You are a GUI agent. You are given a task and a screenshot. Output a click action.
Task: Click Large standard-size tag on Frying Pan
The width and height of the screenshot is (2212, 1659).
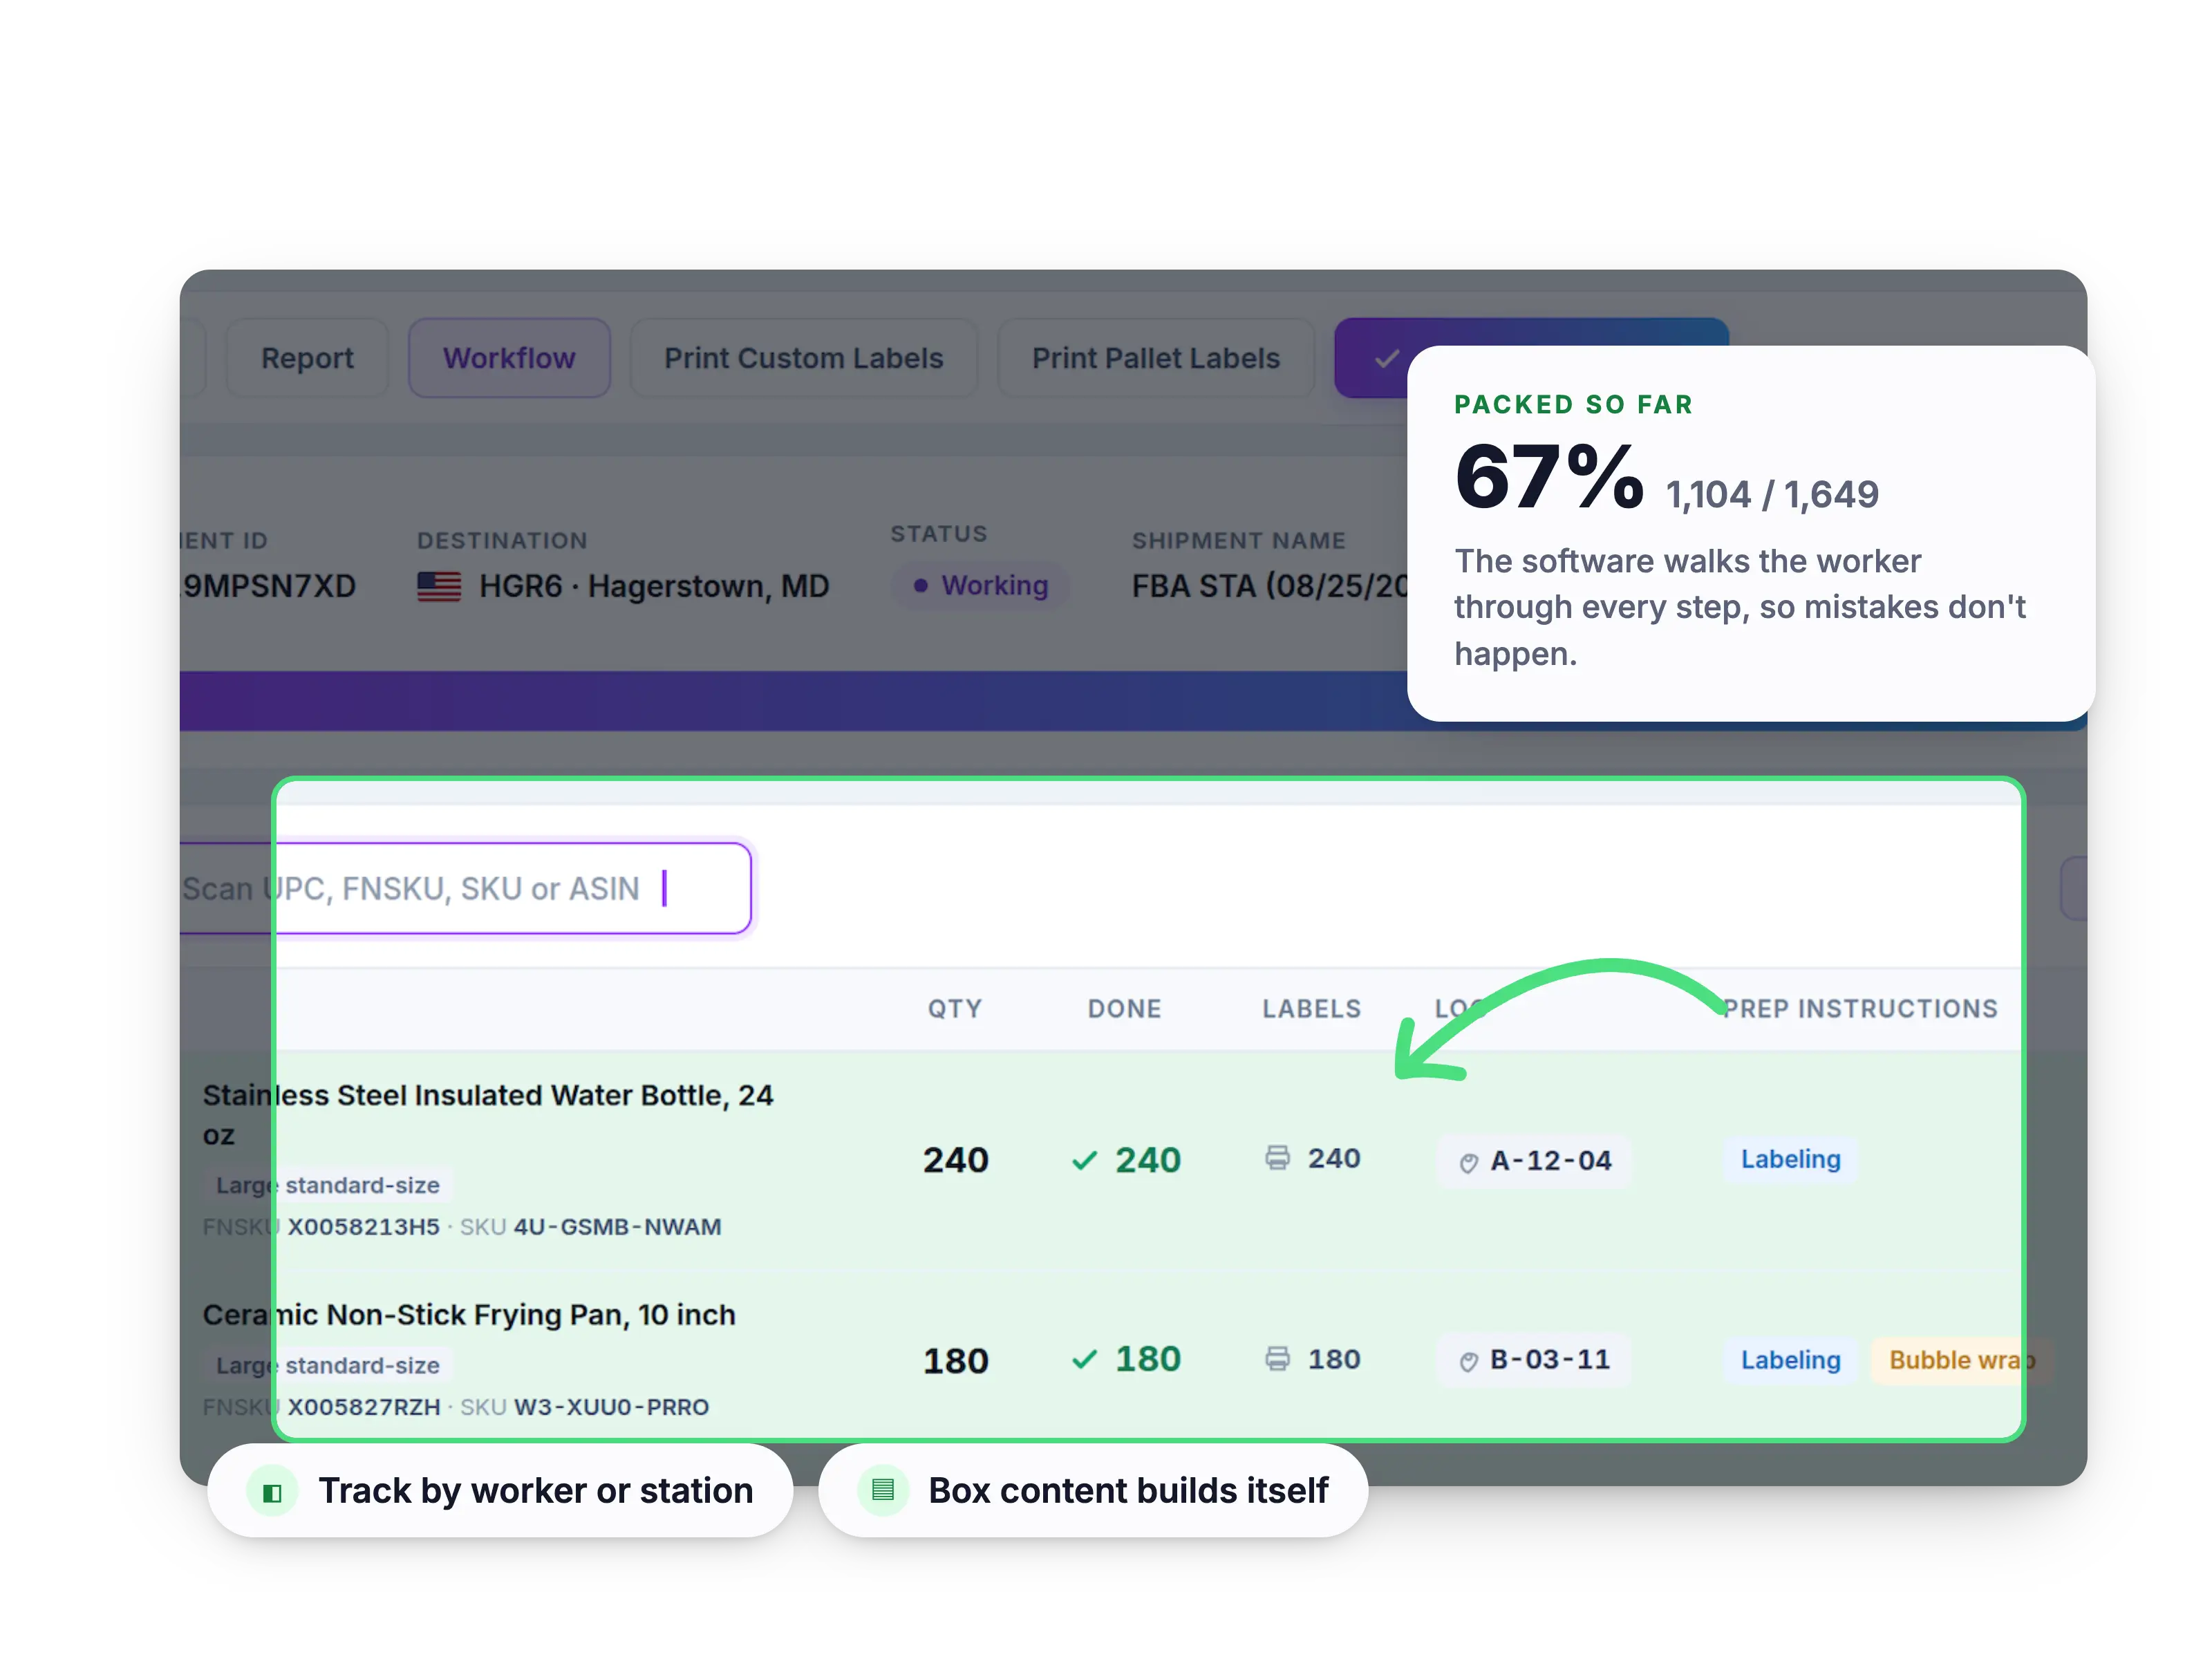click(x=328, y=1365)
